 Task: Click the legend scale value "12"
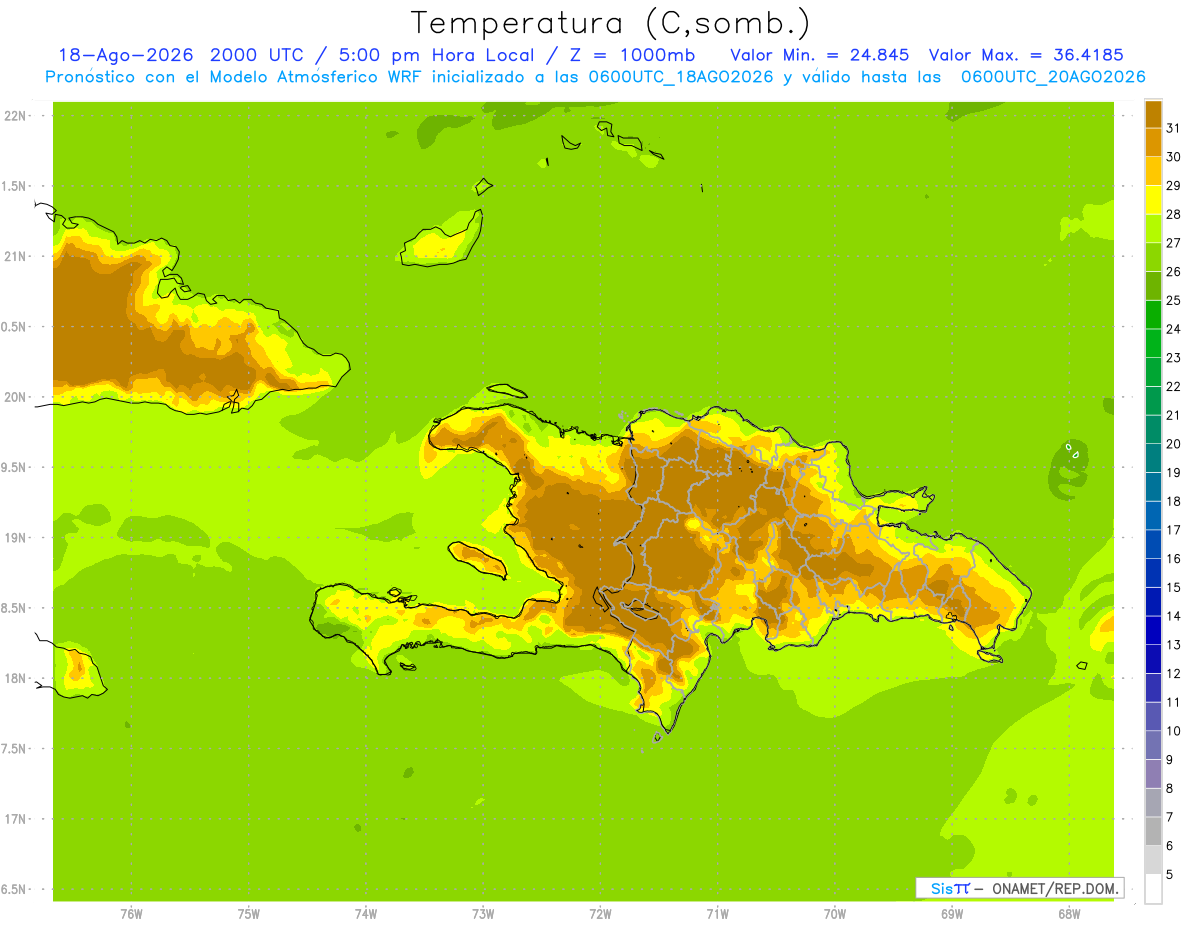coord(1173,674)
